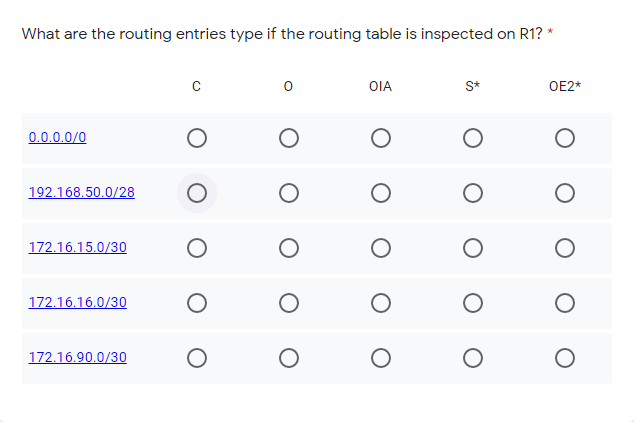Choose OE2* for 172.16.90.0/30 row

point(565,357)
